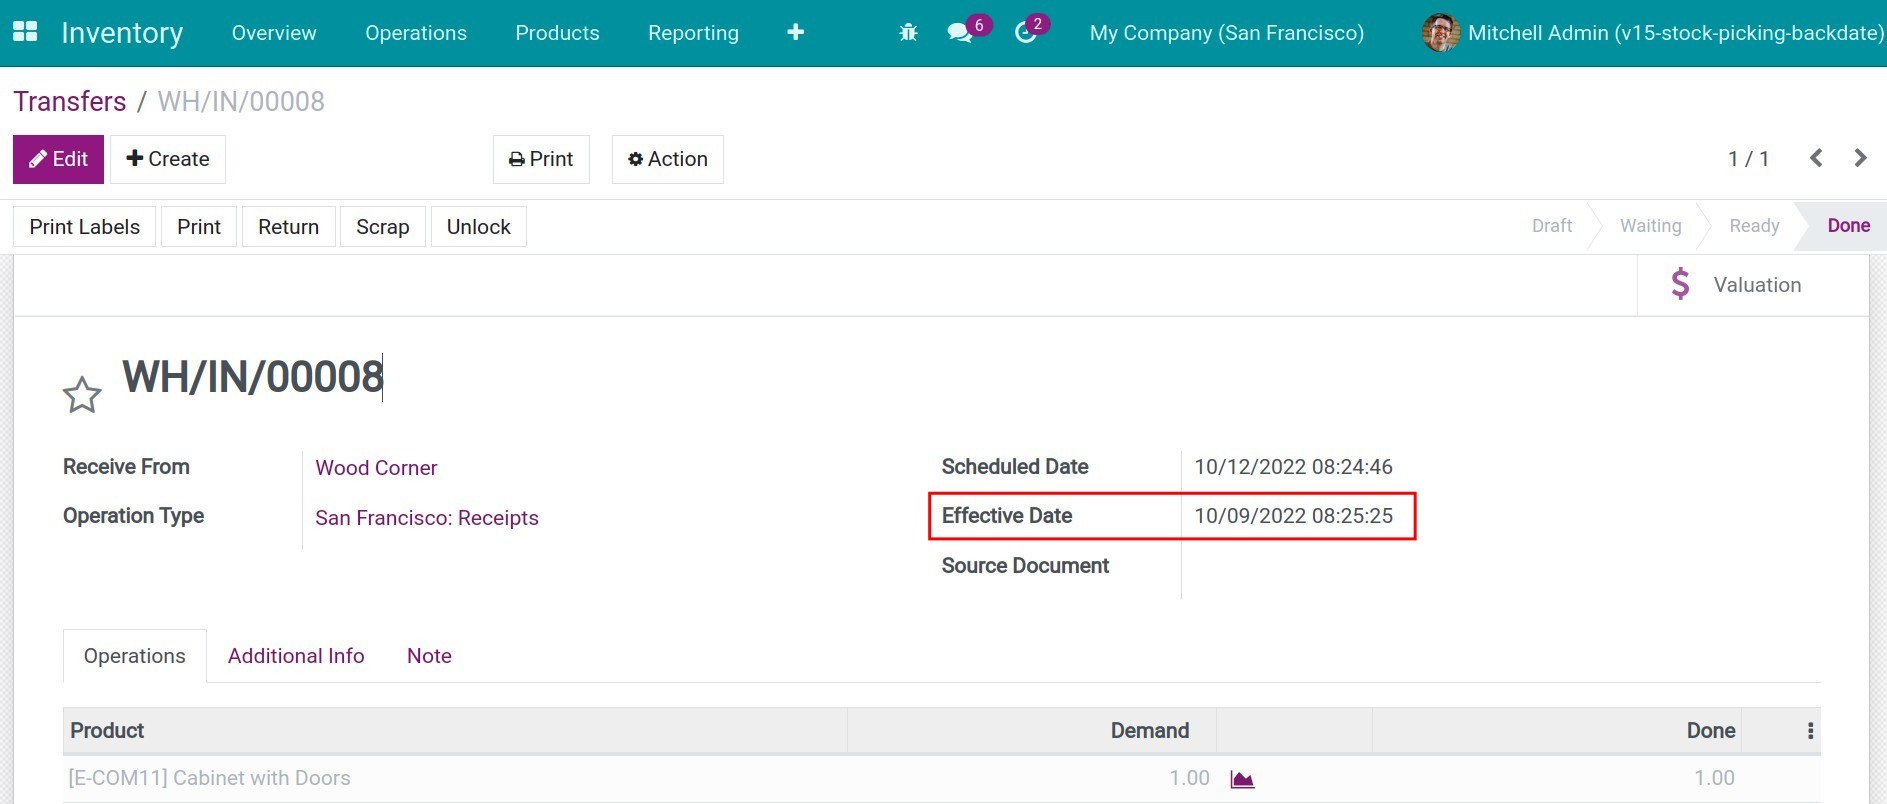Click the Unlock button
Viewport: 1887px width, 804px height.
pos(478,227)
